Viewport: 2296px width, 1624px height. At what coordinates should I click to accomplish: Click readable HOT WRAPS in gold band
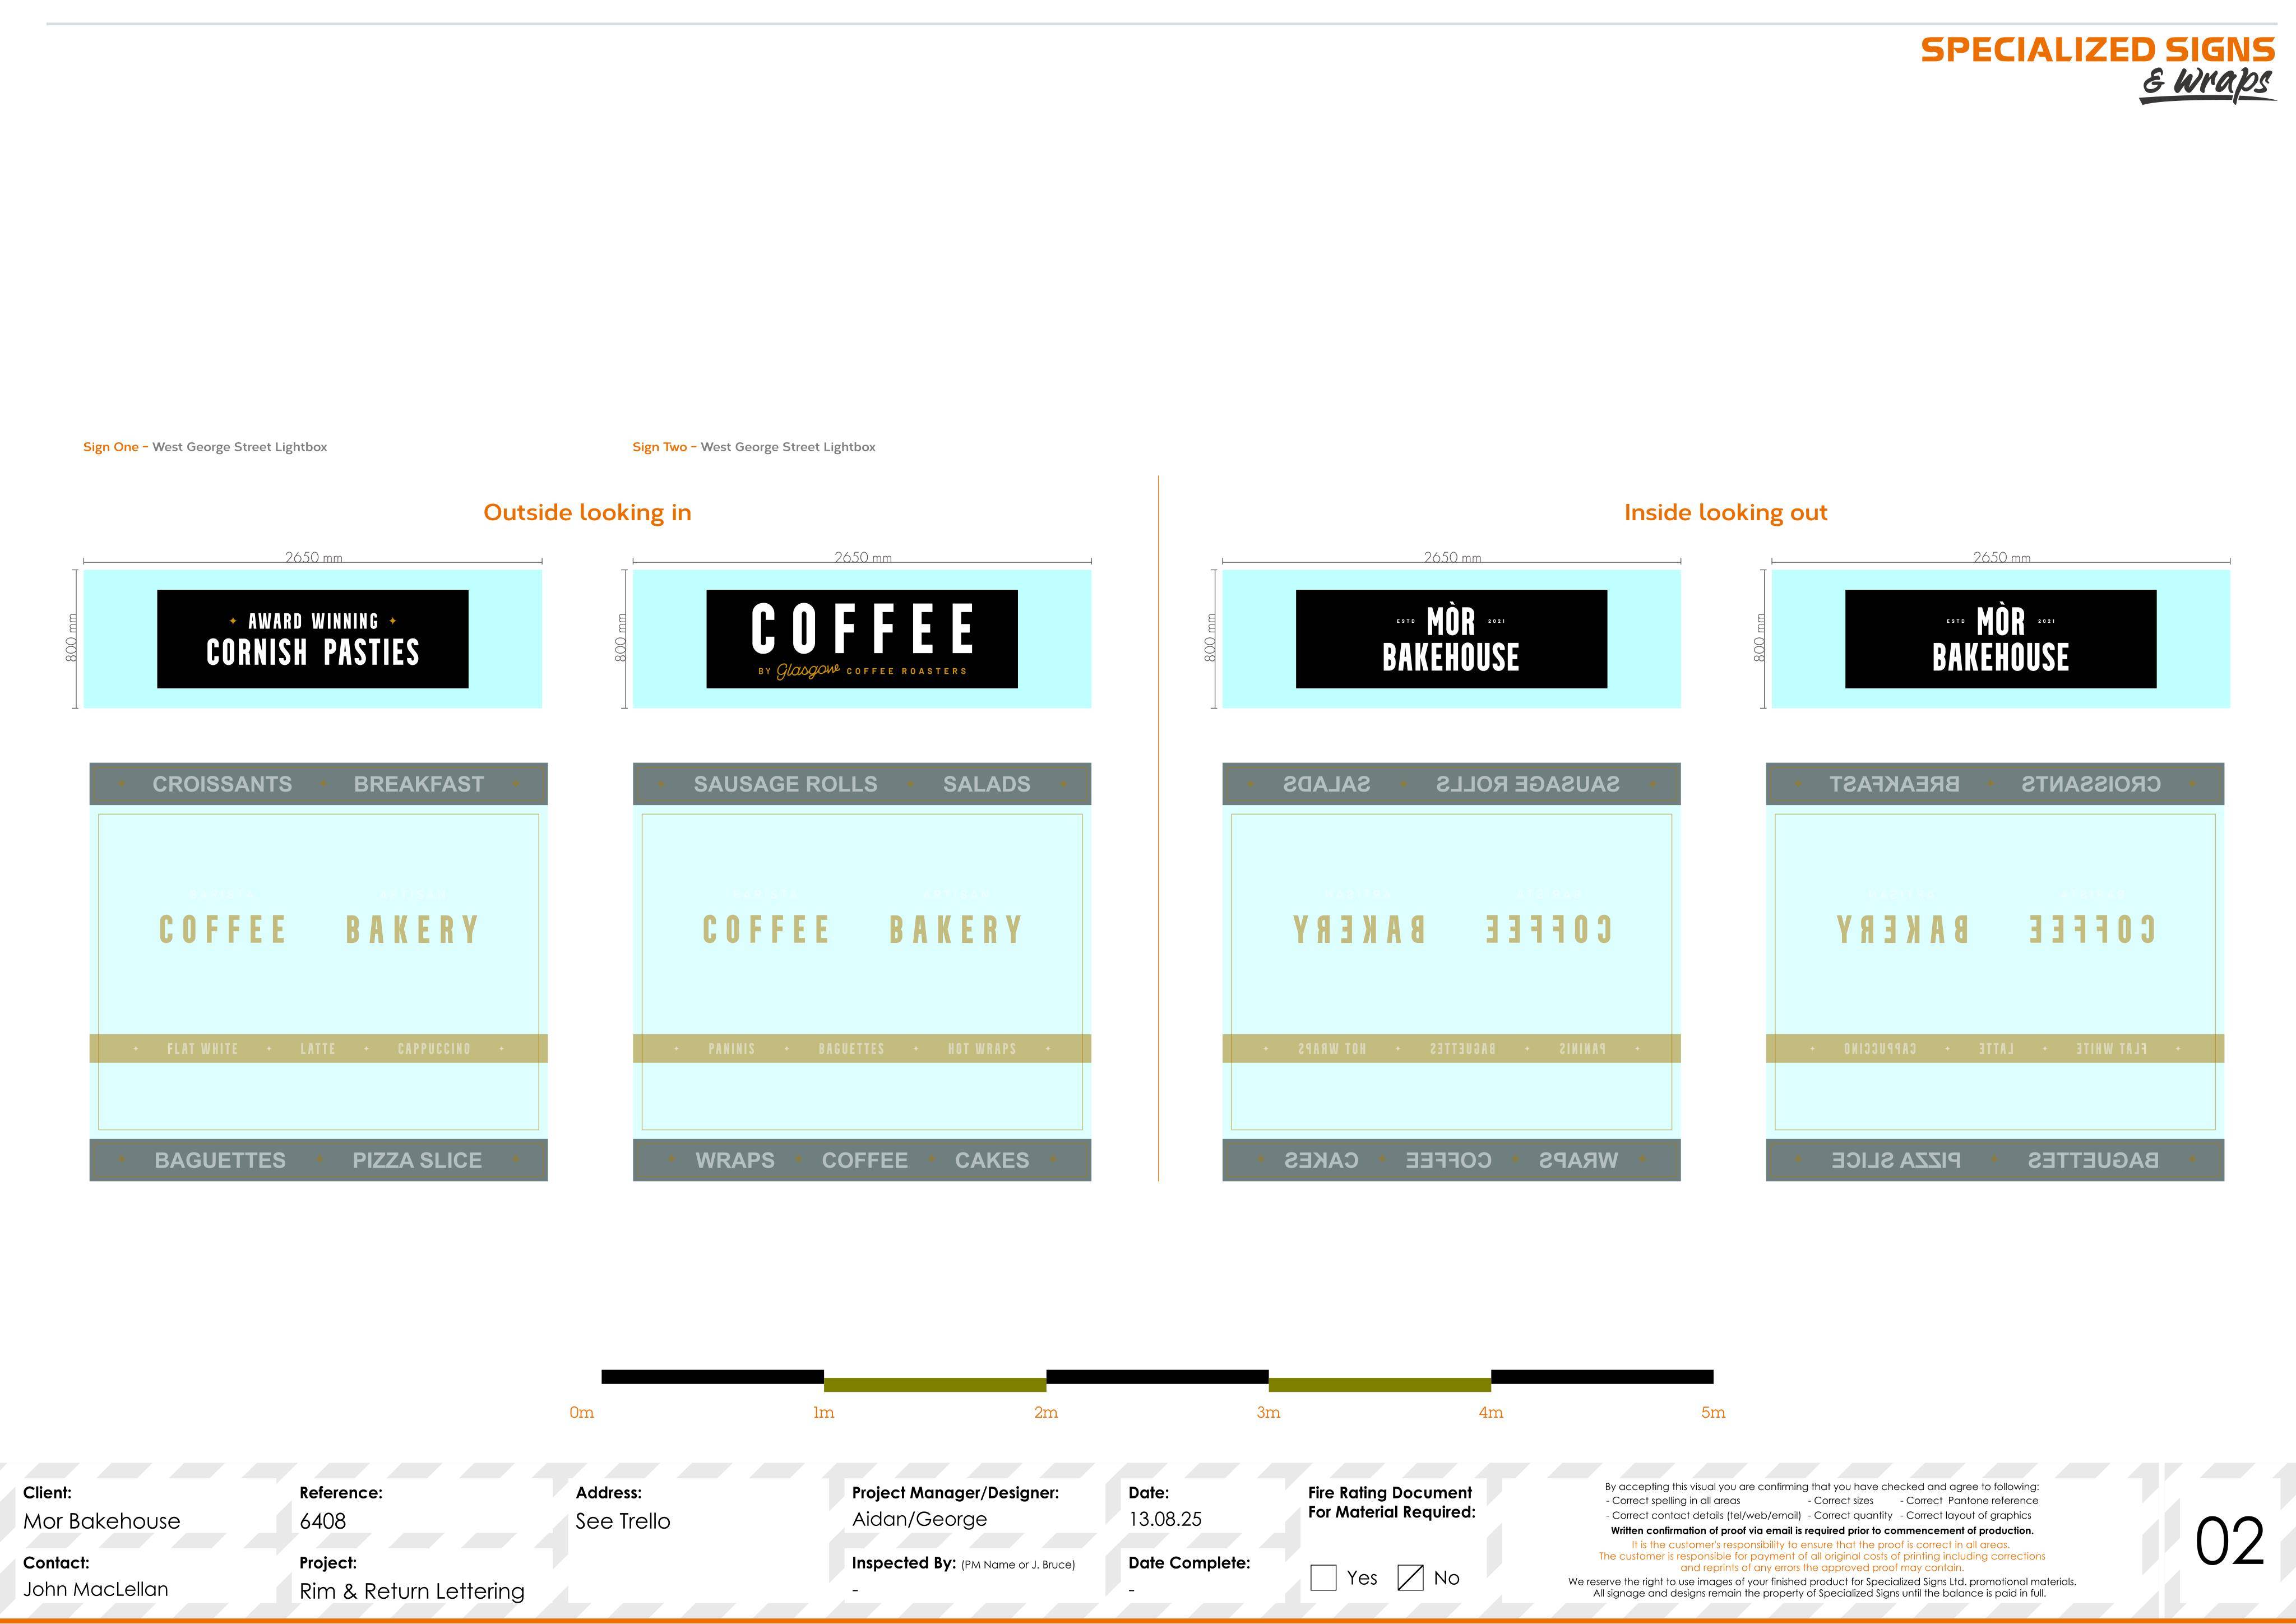tap(982, 1049)
